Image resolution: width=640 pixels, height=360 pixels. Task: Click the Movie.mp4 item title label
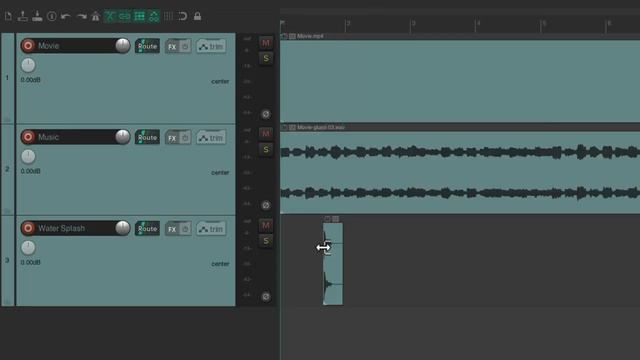310,36
